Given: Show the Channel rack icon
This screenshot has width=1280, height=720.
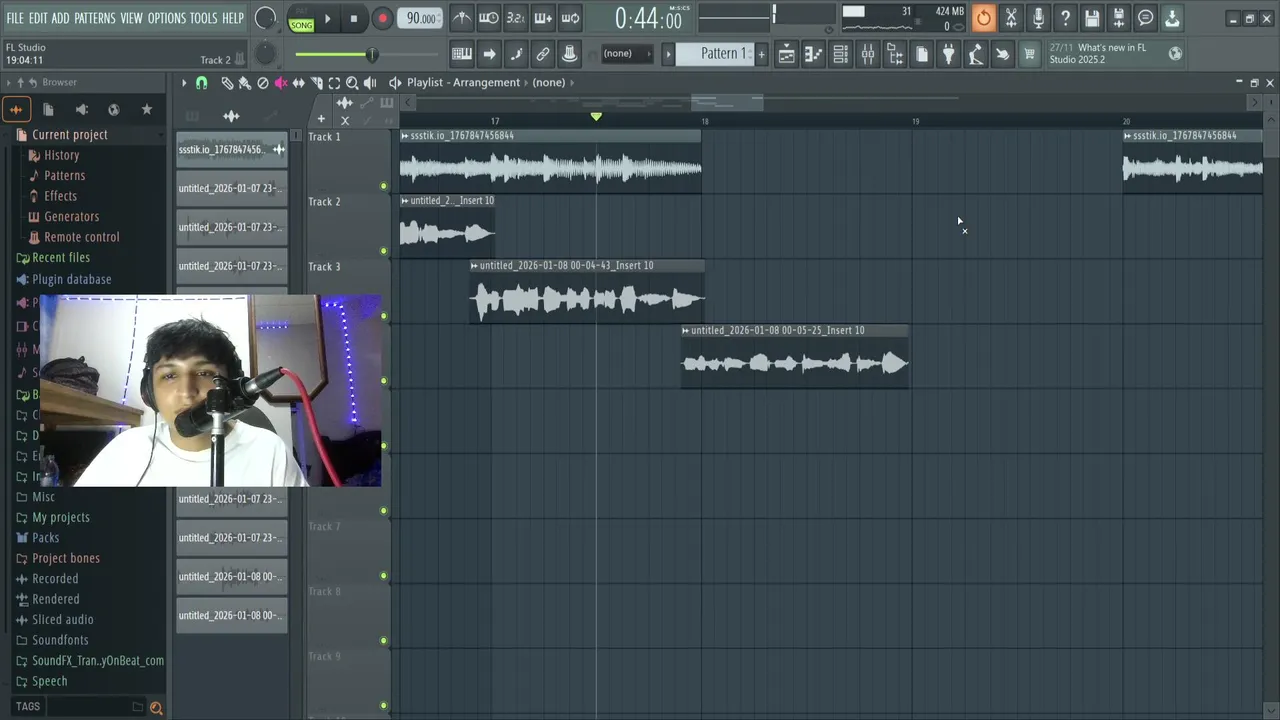Looking at the screenshot, I should coord(840,54).
